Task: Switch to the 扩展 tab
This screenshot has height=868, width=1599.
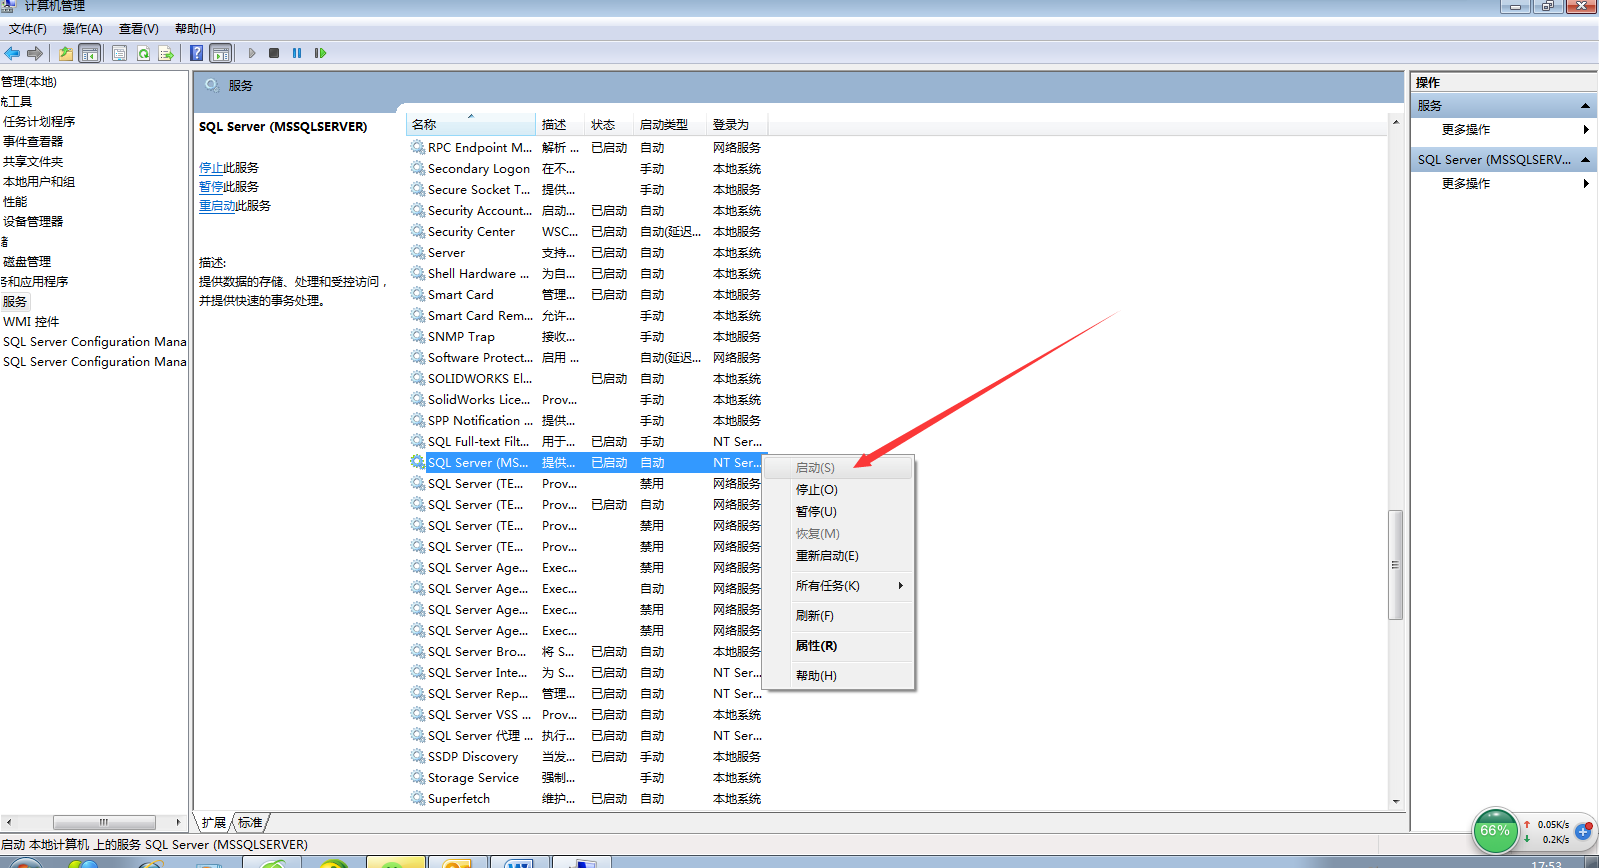Action: pyautogui.click(x=213, y=822)
